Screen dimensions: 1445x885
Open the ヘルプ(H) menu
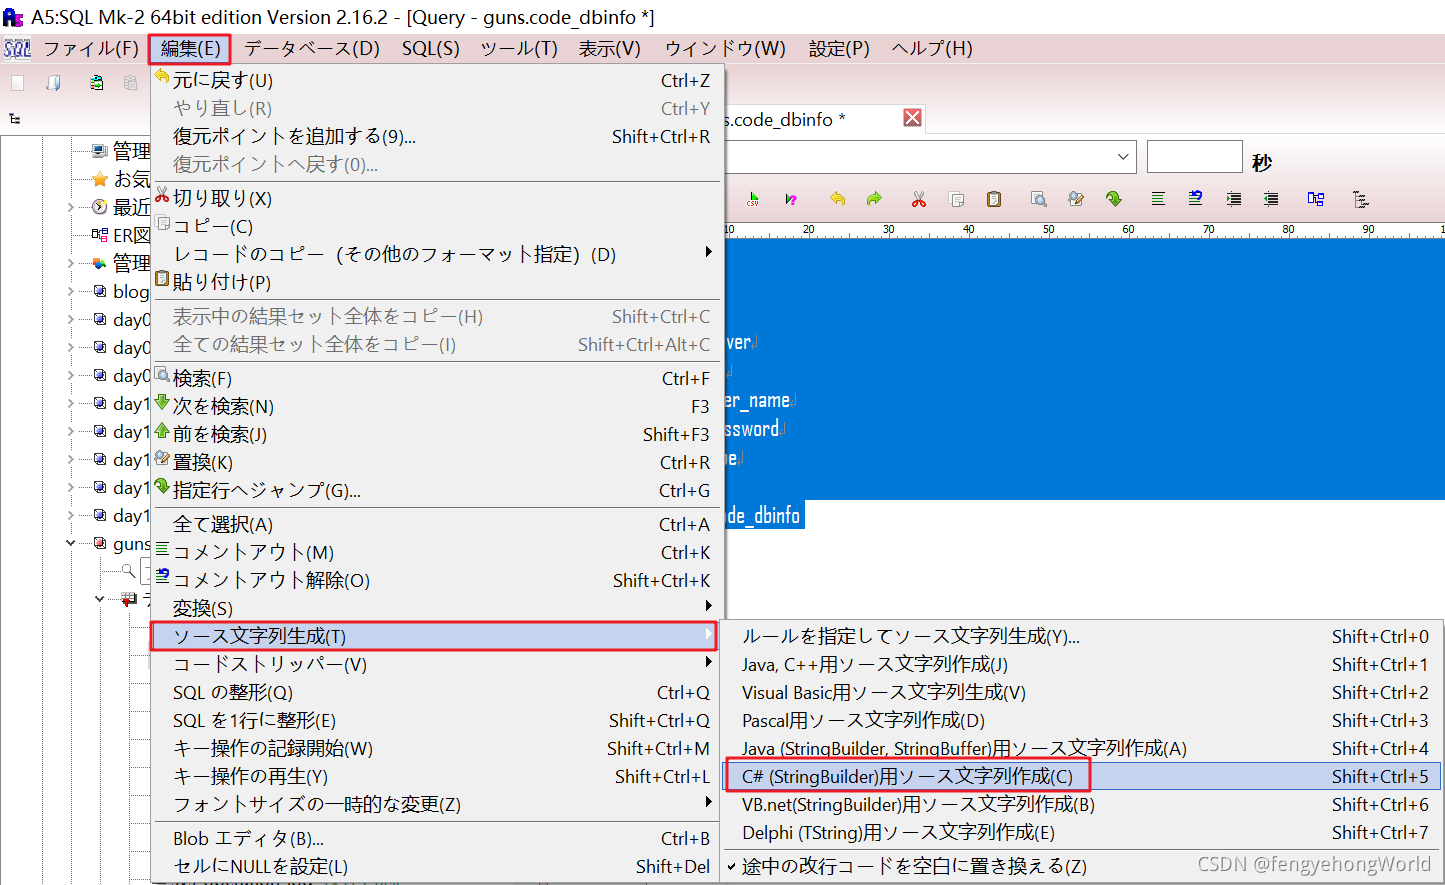pyautogui.click(x=932, y=48)
